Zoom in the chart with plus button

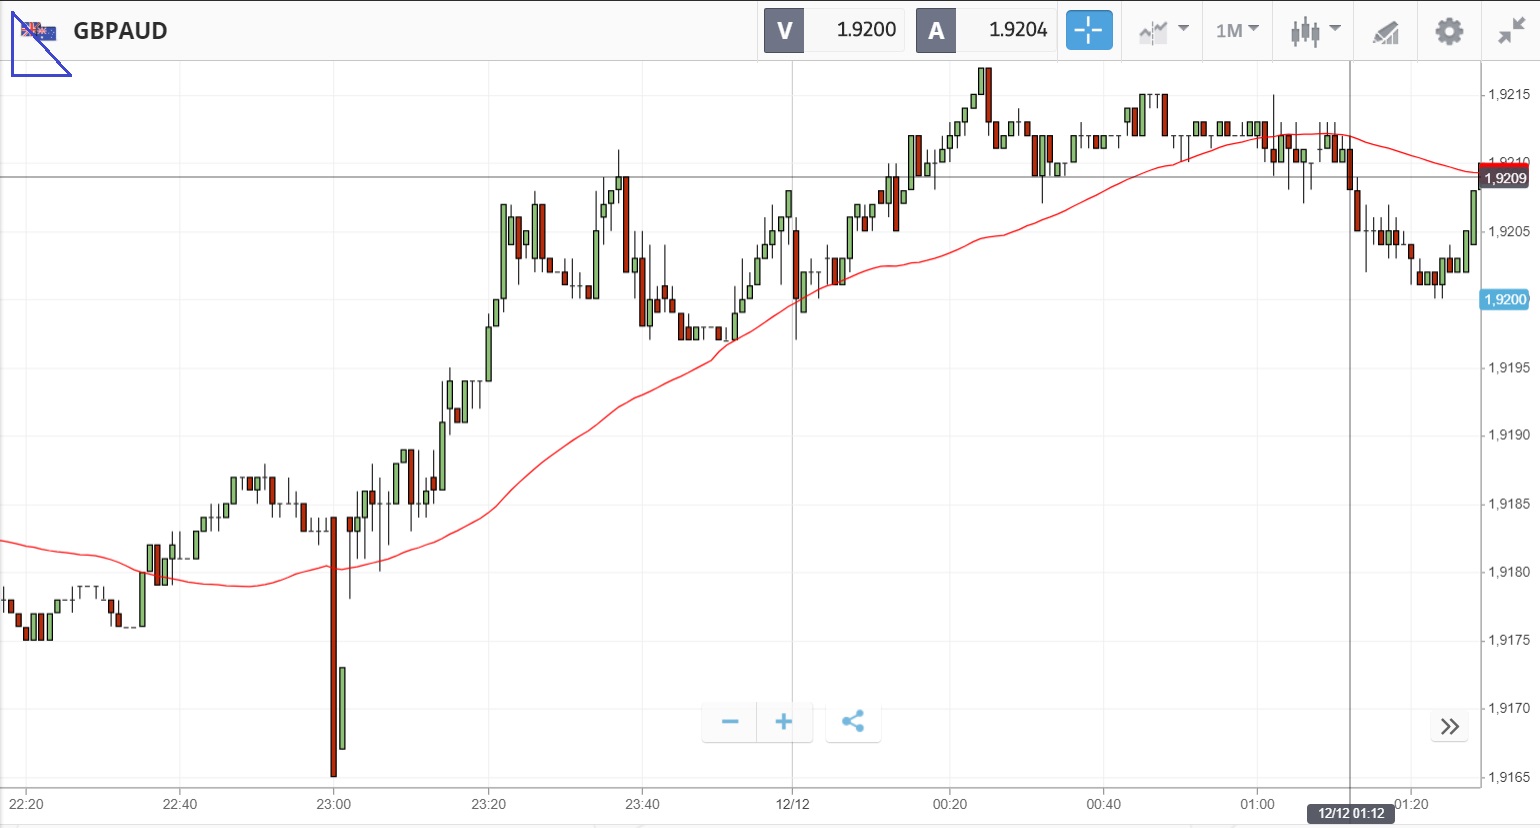784,722
